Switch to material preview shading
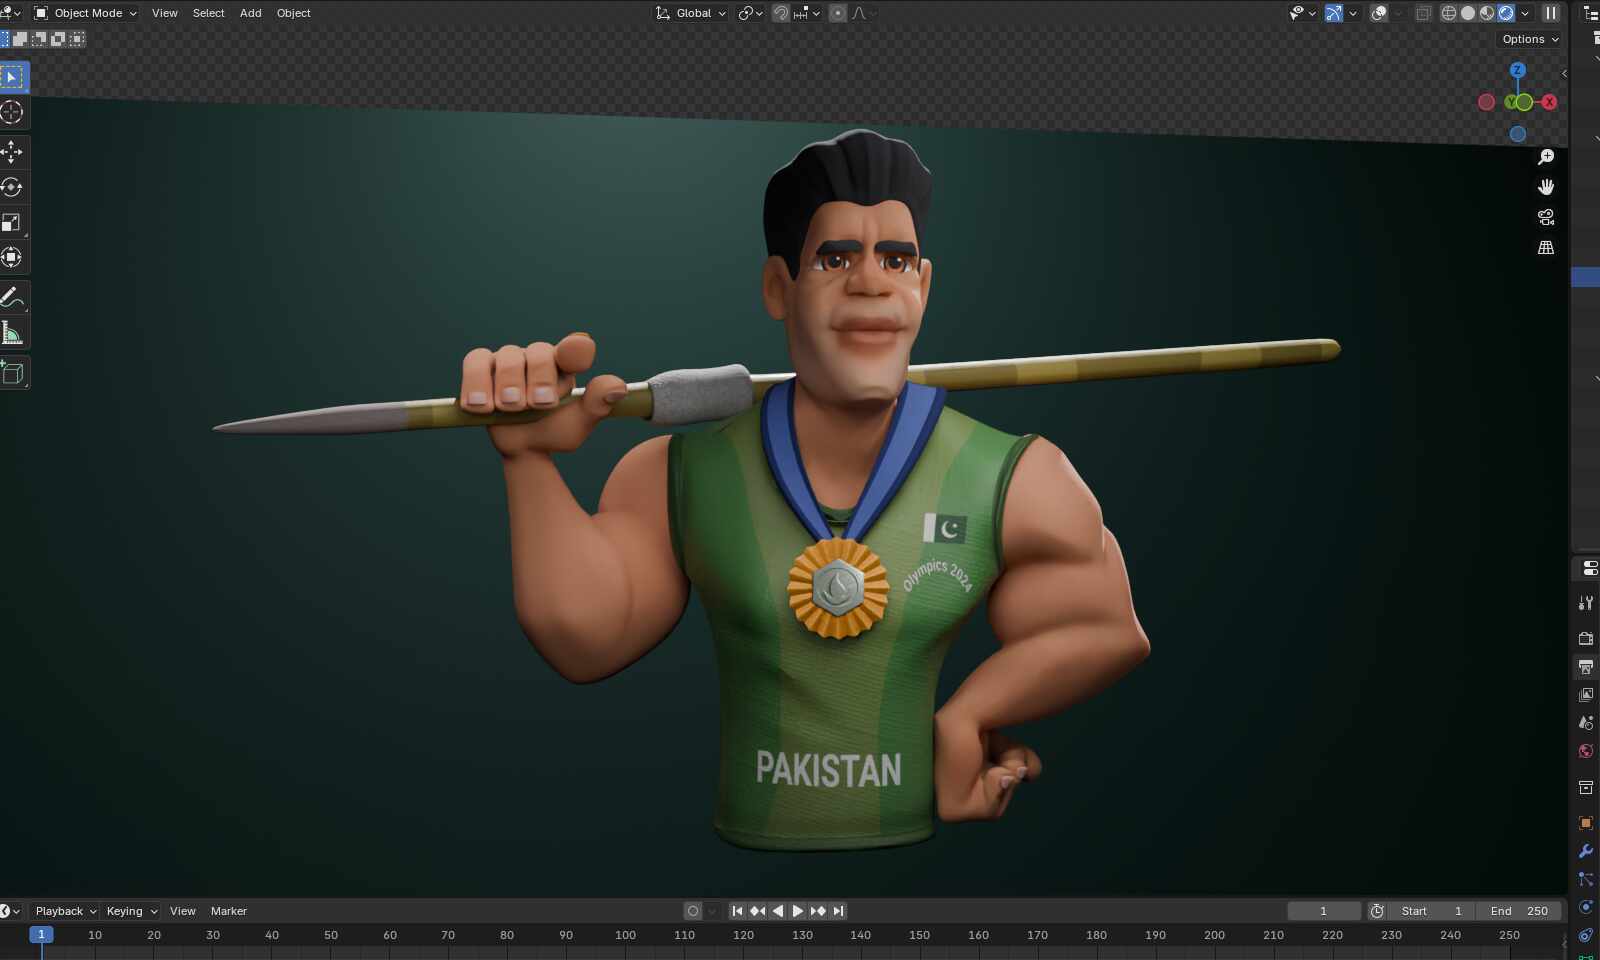The width and height of the screenshot is (1600, 960). point(1487,13)
